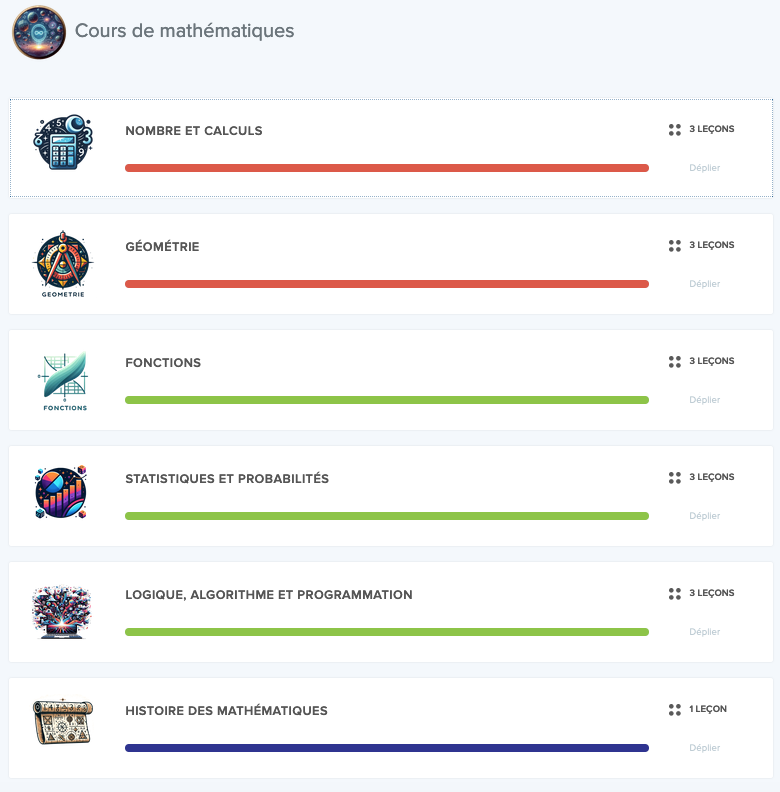Click the four-dot lessons icon in Géométrie row
The height and width of the screenshot is (792, 780).
pos(675,246)
